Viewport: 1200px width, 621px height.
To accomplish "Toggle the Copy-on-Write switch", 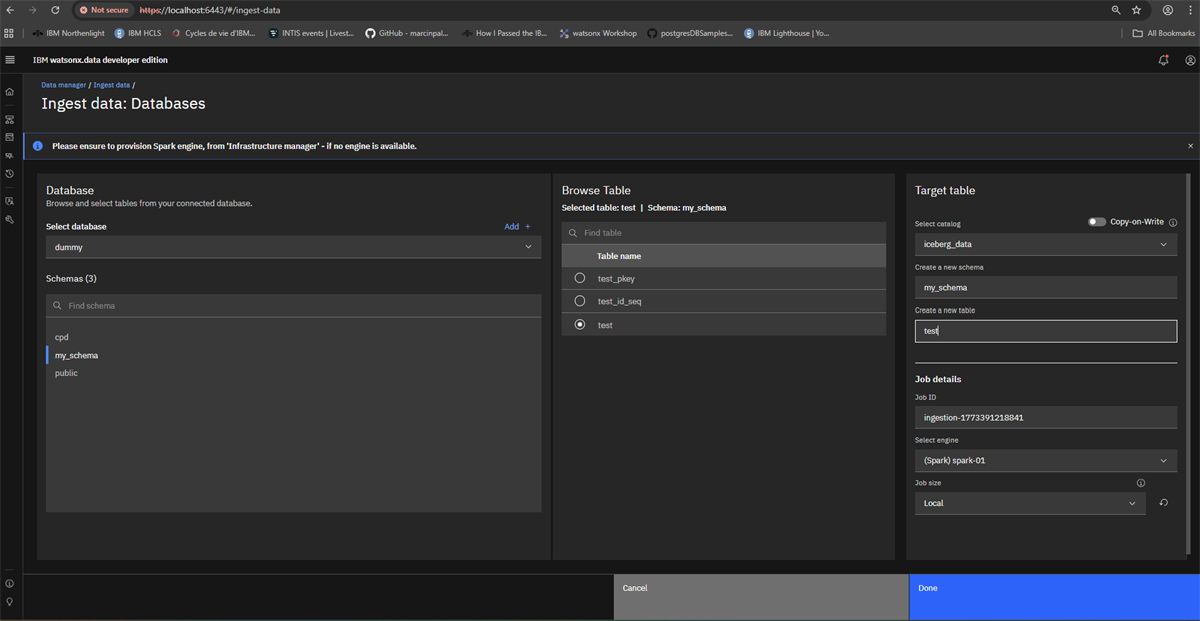I will pos(1097,222).
